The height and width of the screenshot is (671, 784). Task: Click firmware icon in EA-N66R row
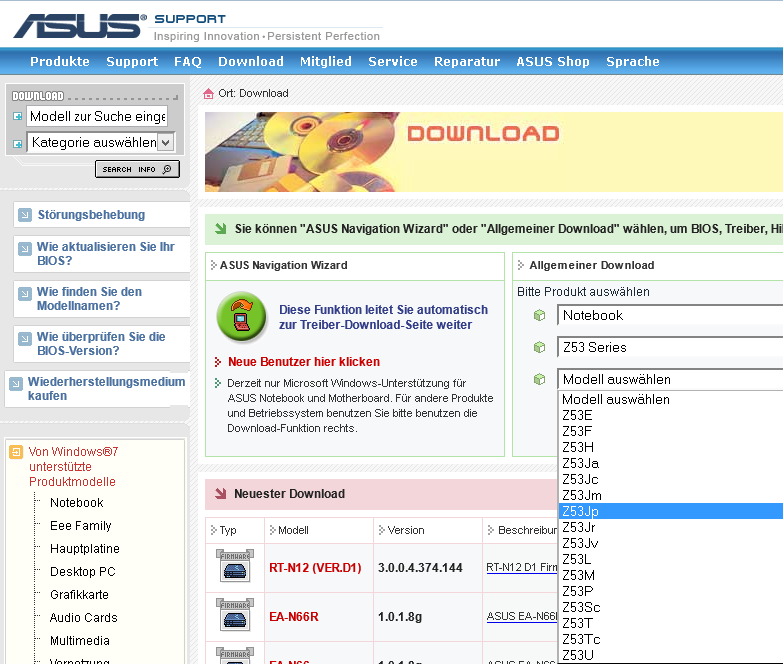pos(234,615)
